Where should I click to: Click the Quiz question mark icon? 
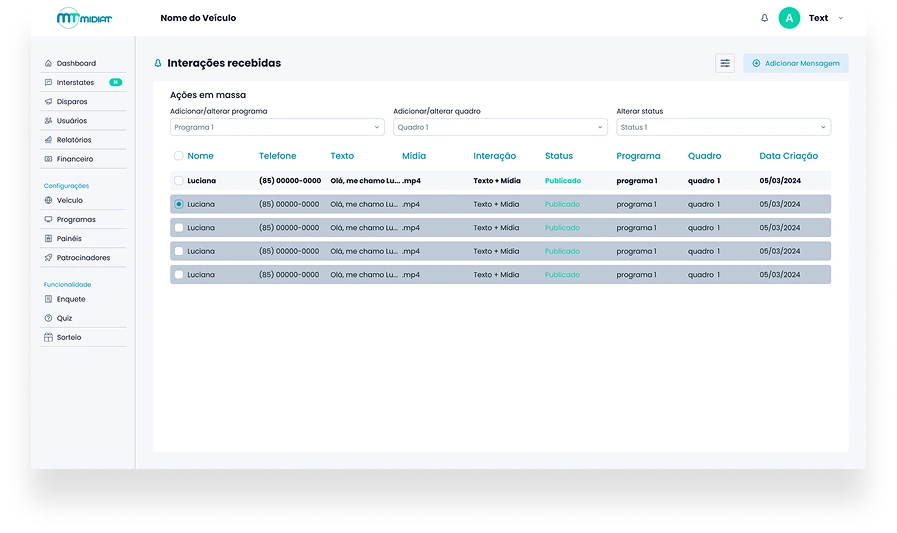coord(48,318)
